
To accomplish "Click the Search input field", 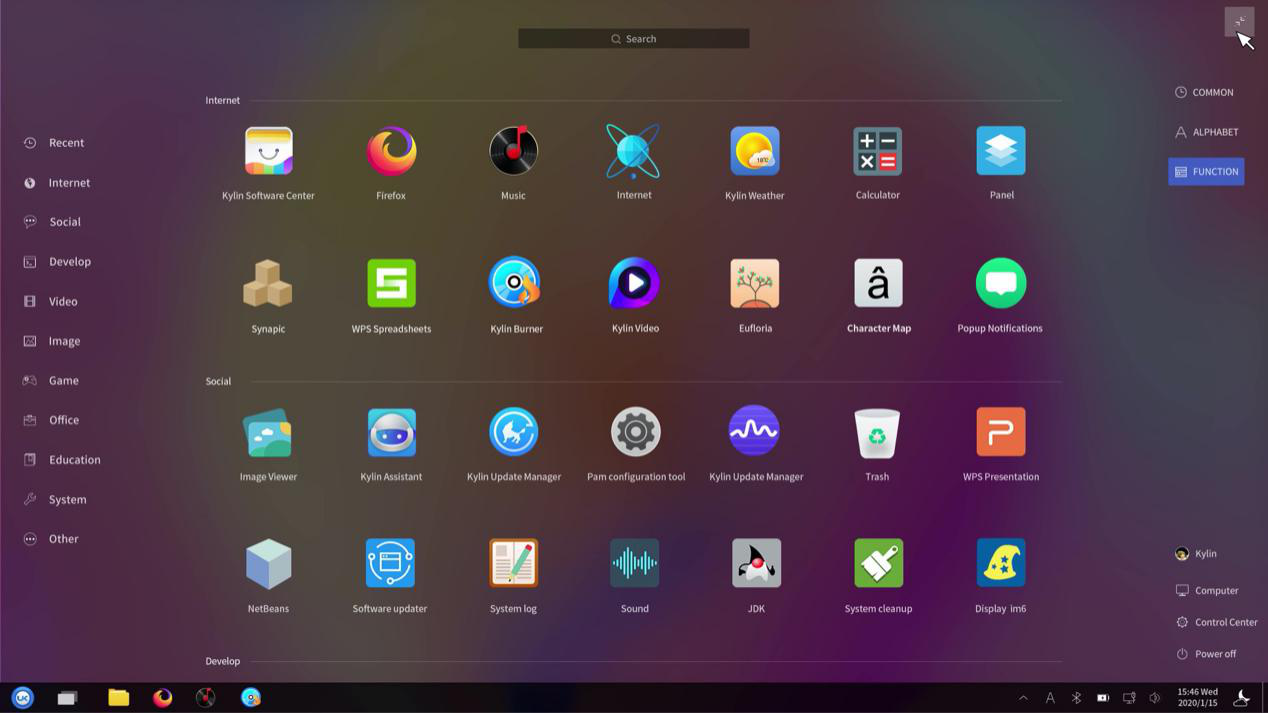I will click(634, 39).
